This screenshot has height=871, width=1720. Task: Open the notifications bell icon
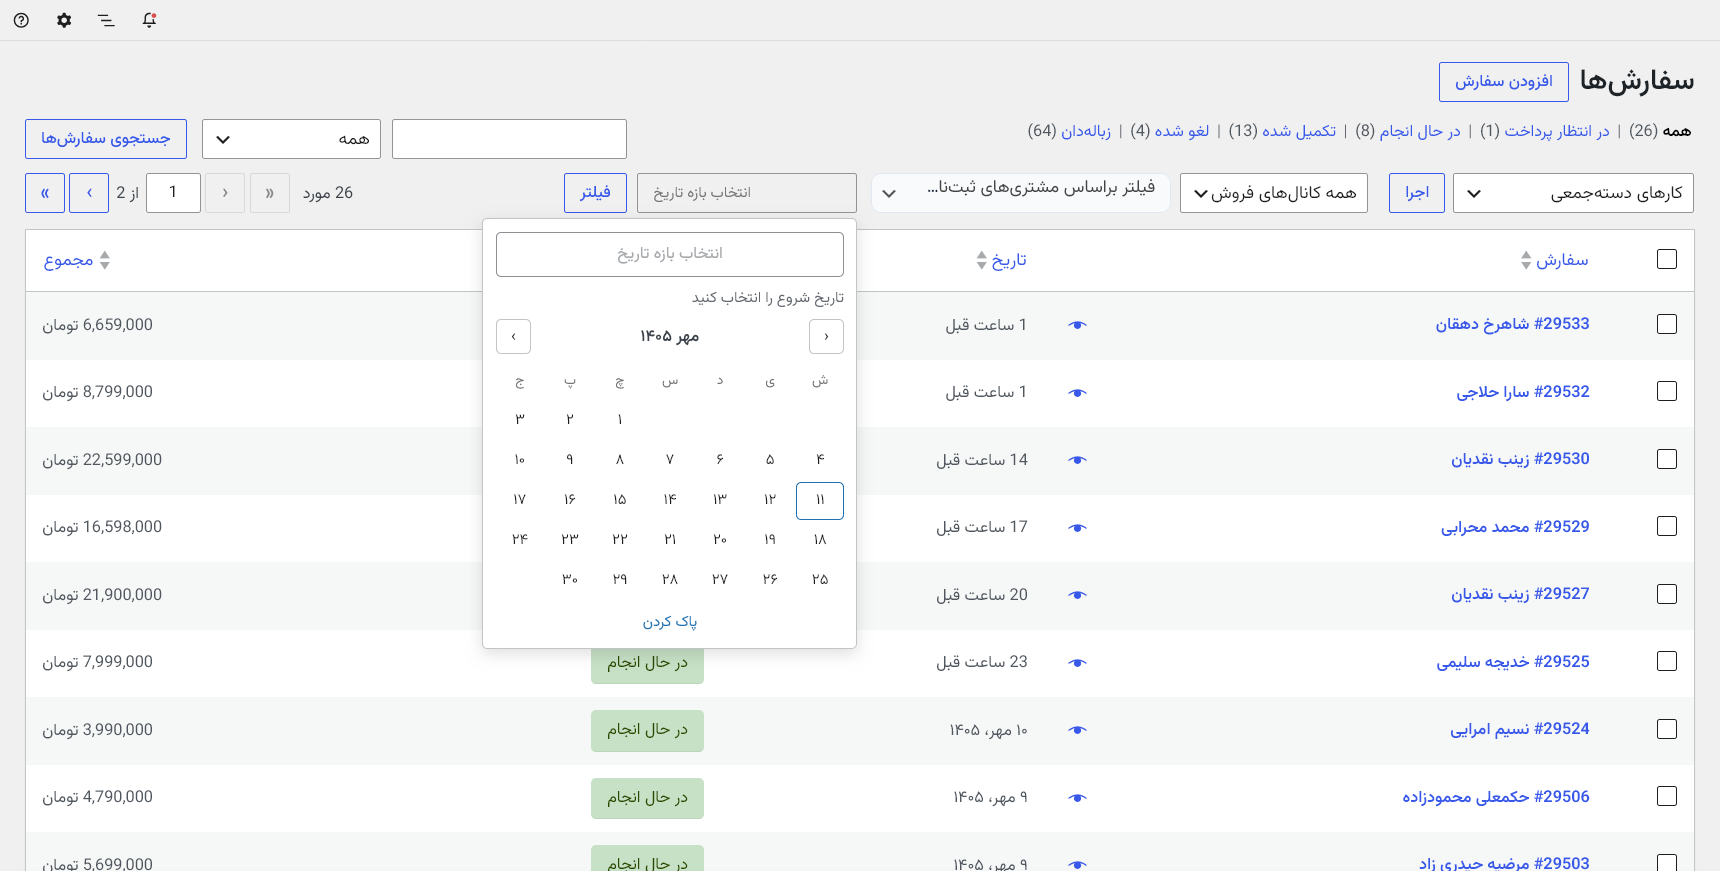point(149,20)
